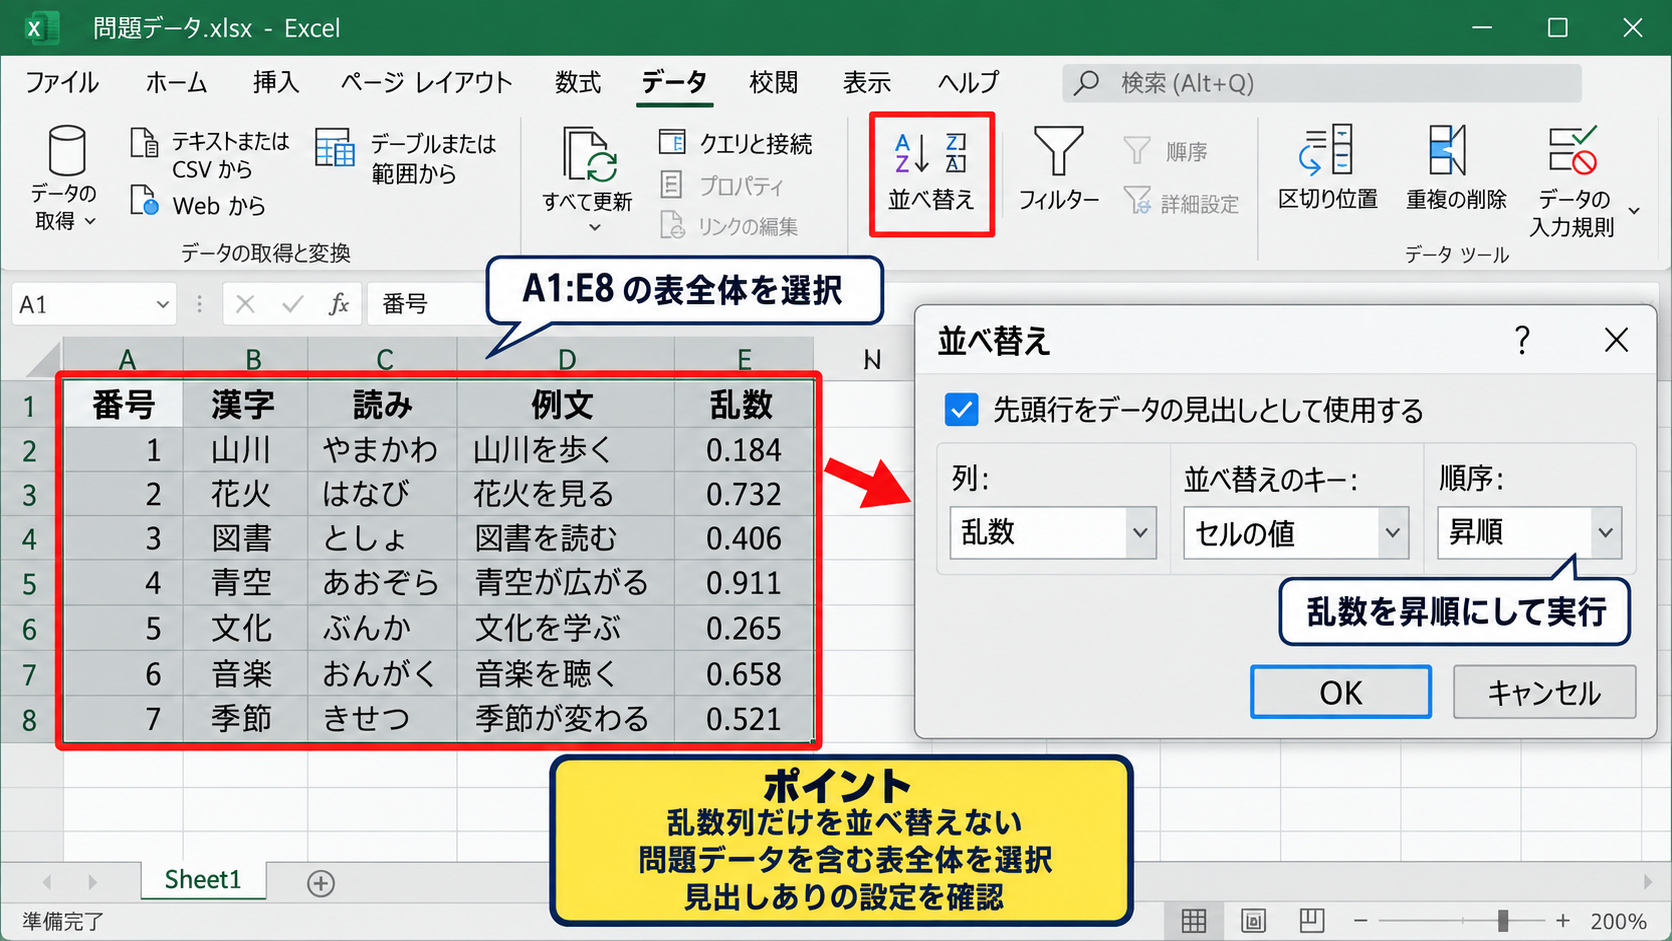Click リンクの編集 in the ribbon
The width and height of the screenshot is (1672, 941).
(x=729, y=226)
